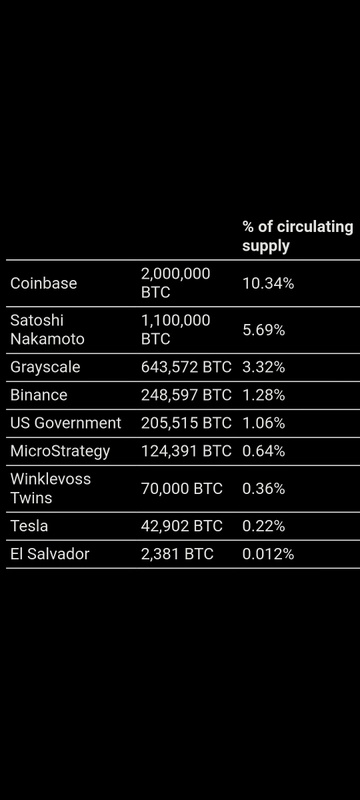
Task: Tap the Tesla row label
Action: tap(29, 526)
